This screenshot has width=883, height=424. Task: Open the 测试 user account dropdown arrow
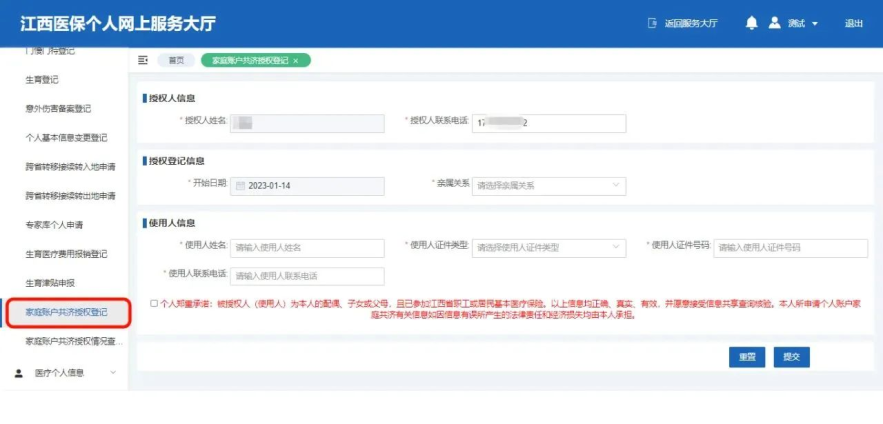(x=815, y=24)
